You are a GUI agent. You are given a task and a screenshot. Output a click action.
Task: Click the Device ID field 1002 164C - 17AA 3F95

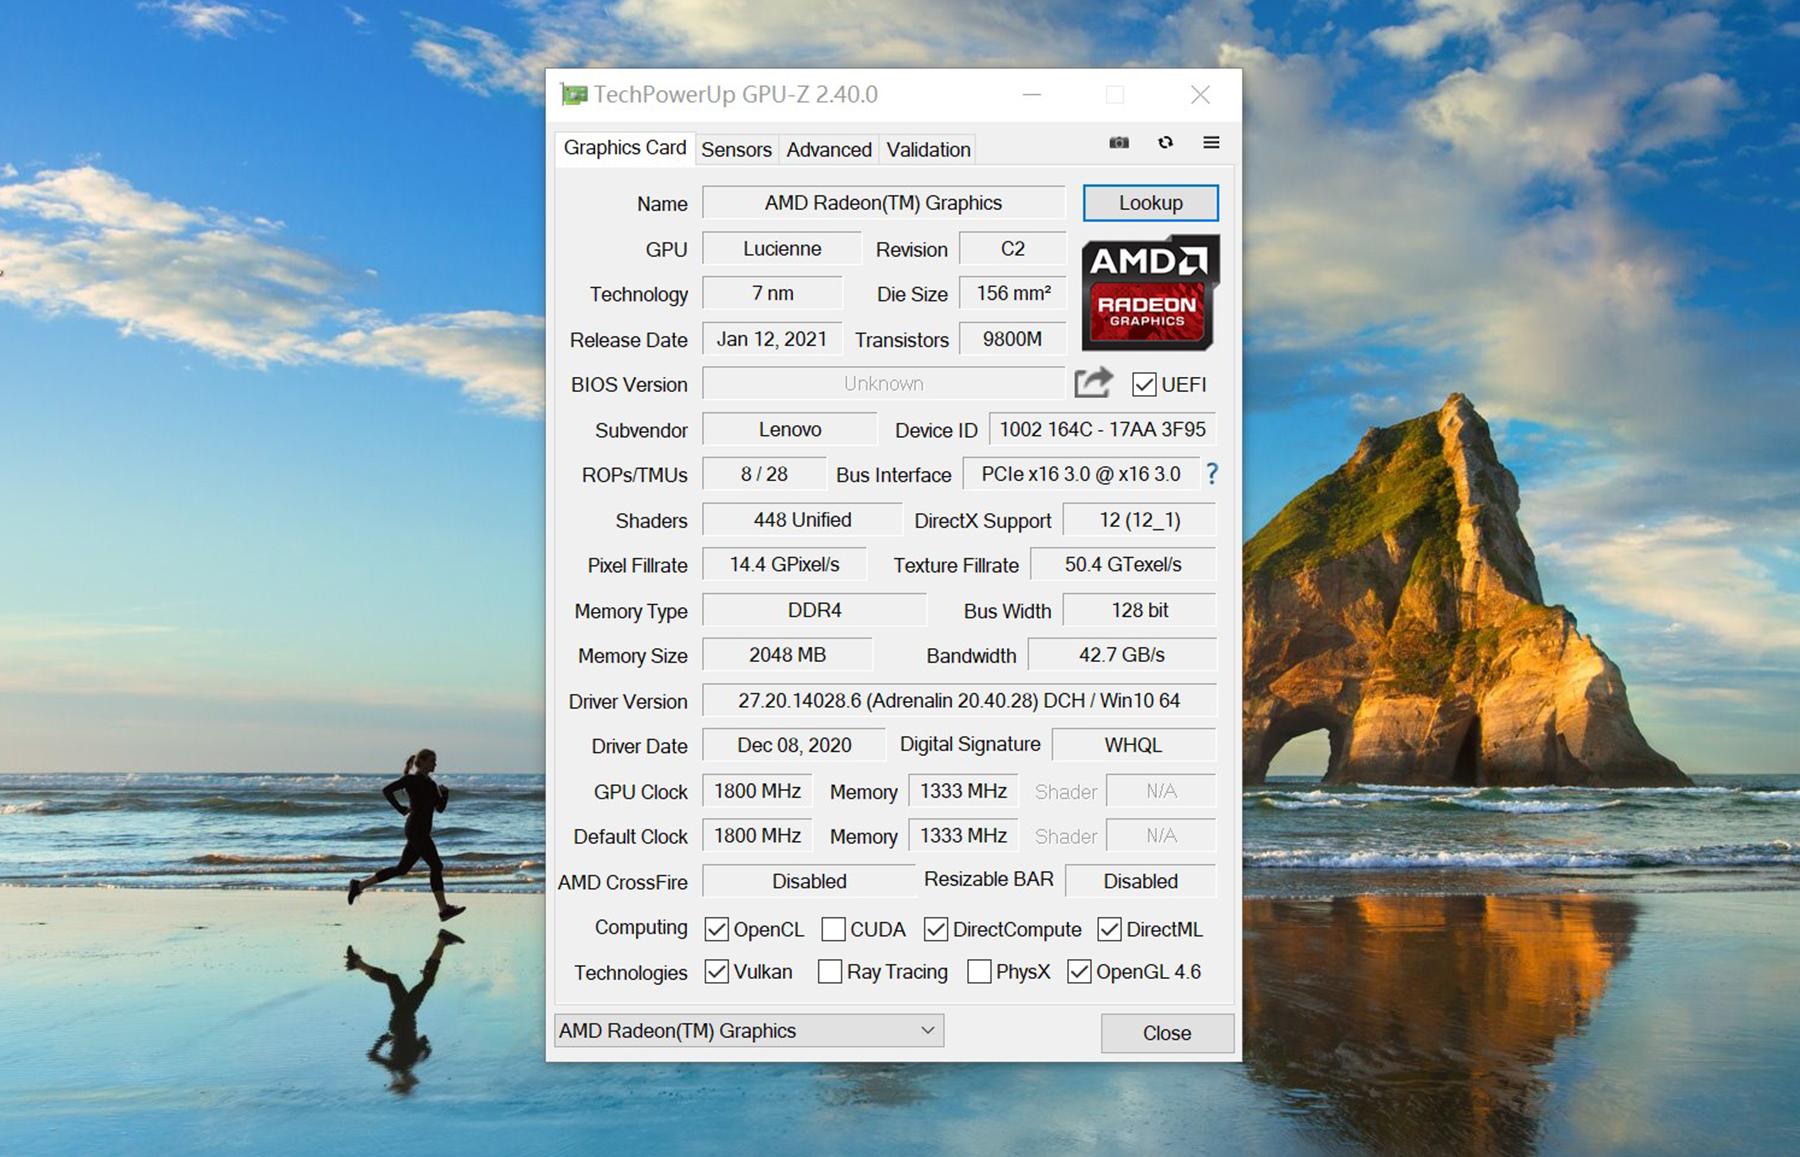click(x=1102, y=430)
